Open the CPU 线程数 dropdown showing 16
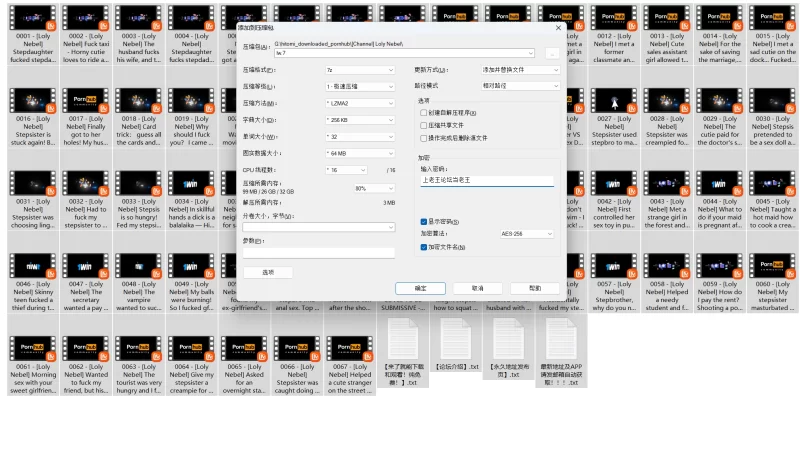The height and width of the screenshot is (469, 800). (346, 170)
